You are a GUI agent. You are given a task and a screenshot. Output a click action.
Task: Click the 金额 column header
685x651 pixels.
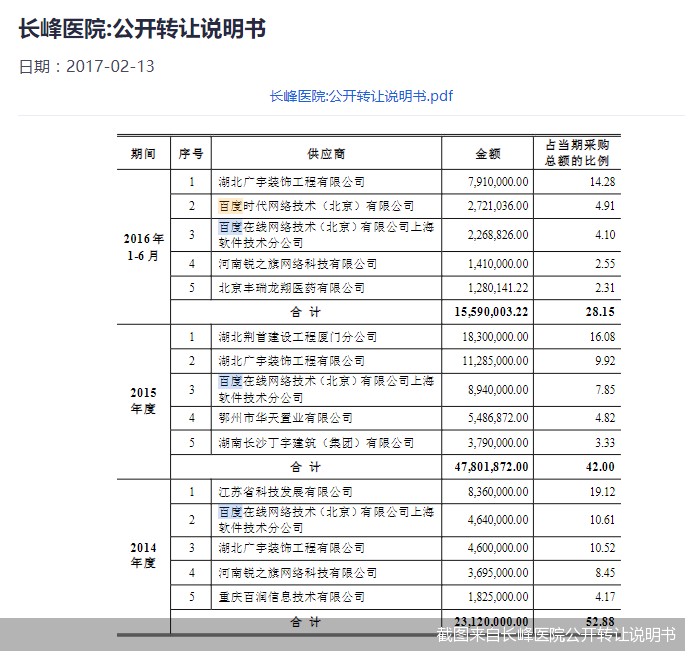click(487, 154)
